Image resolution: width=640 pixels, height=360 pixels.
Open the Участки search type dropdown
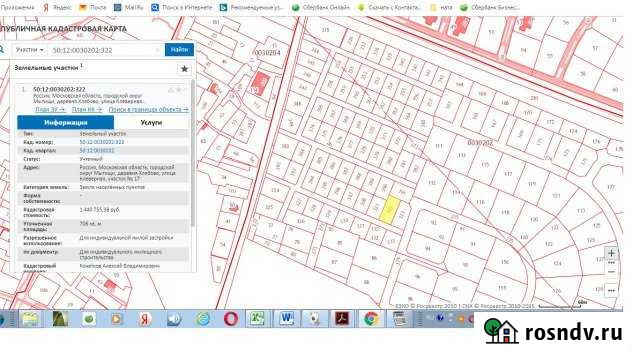[29, 50]
